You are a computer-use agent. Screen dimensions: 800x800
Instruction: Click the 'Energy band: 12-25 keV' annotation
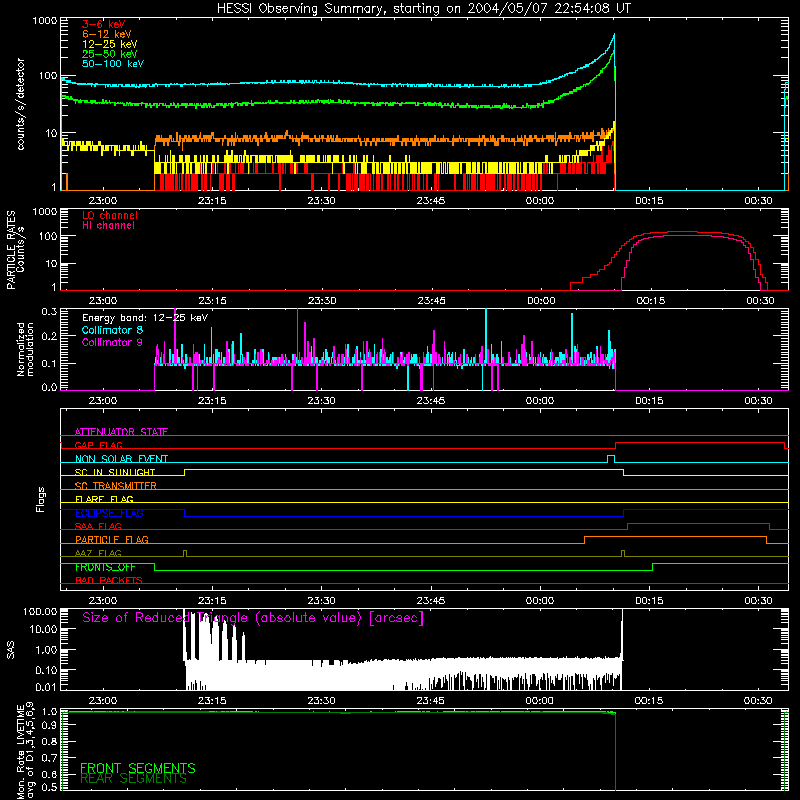point(145,318)
